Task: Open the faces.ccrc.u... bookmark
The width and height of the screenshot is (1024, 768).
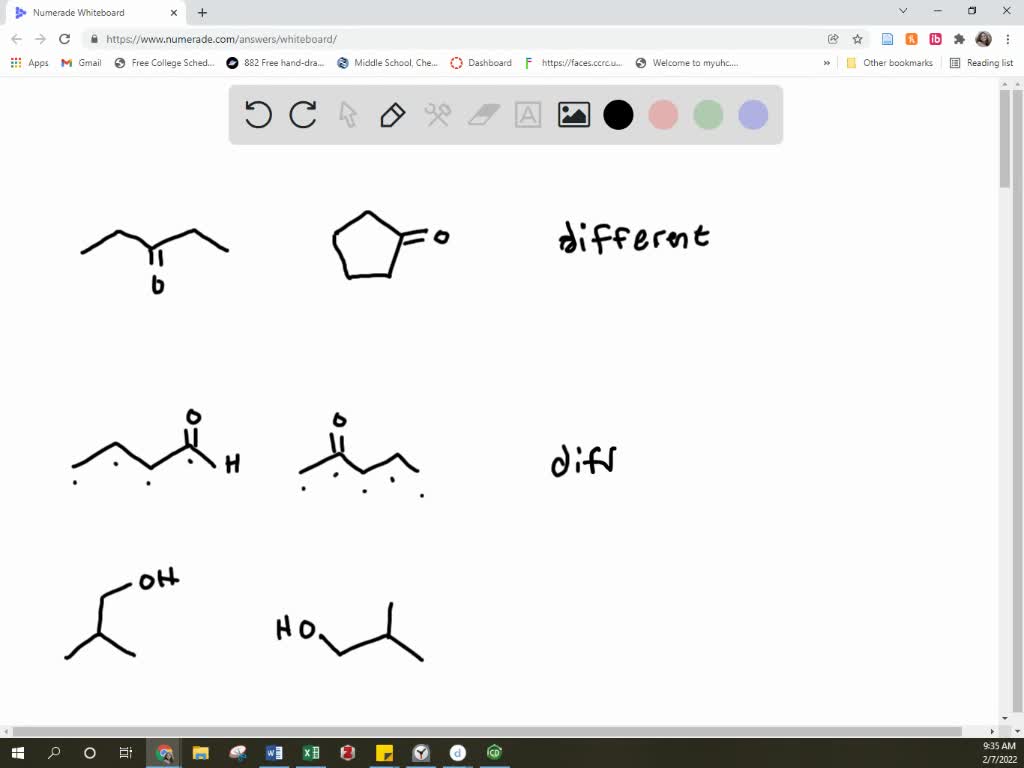Action: click(573, 63)
